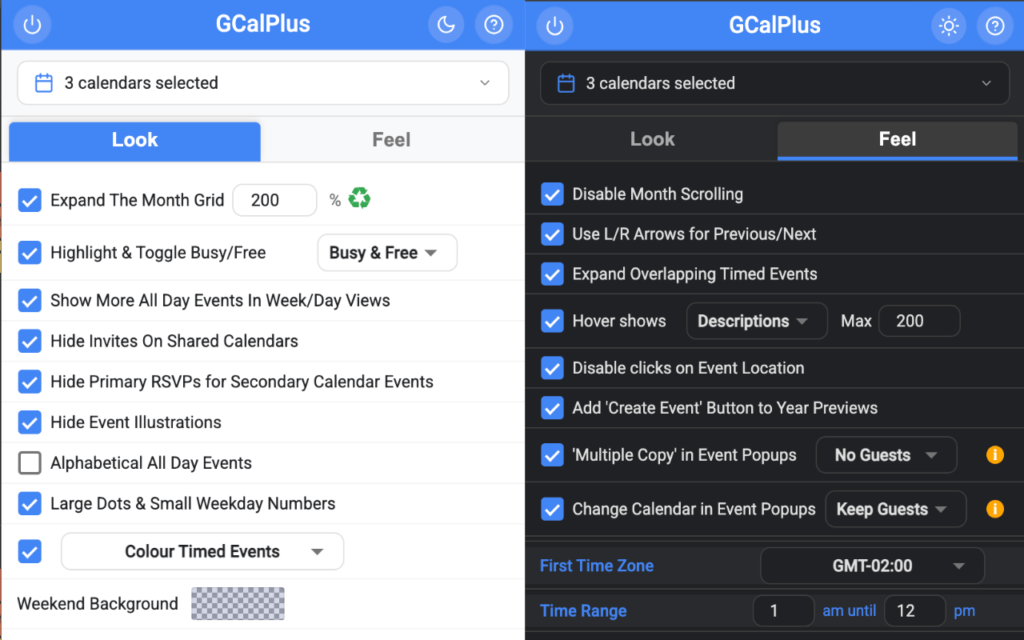Click the month grid percent input field
The image size is (1024, 640).
(x=274, y=200)
